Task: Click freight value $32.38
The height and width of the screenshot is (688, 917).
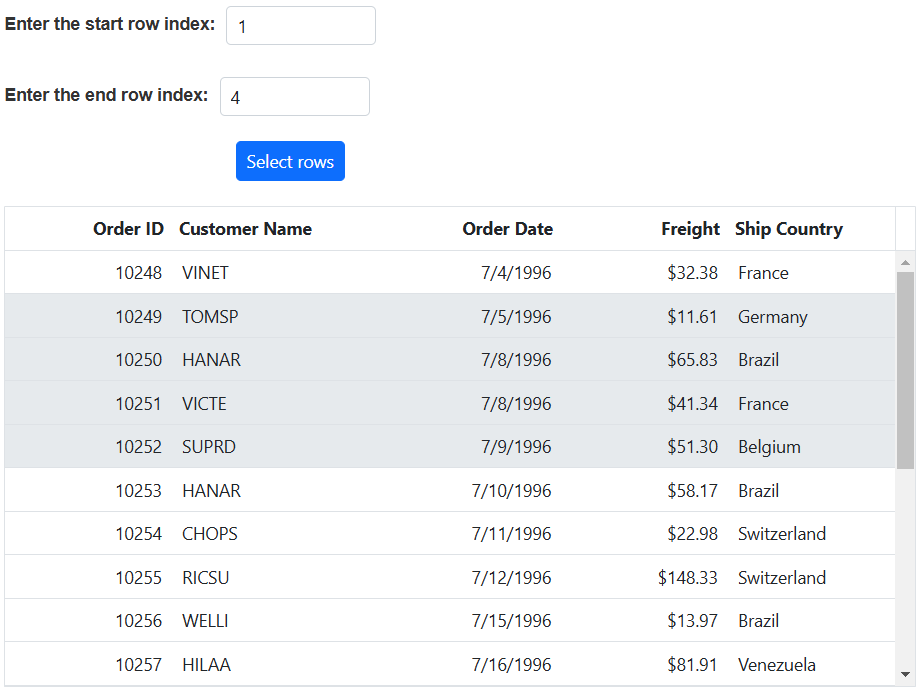Action: (x=692, y=273)
